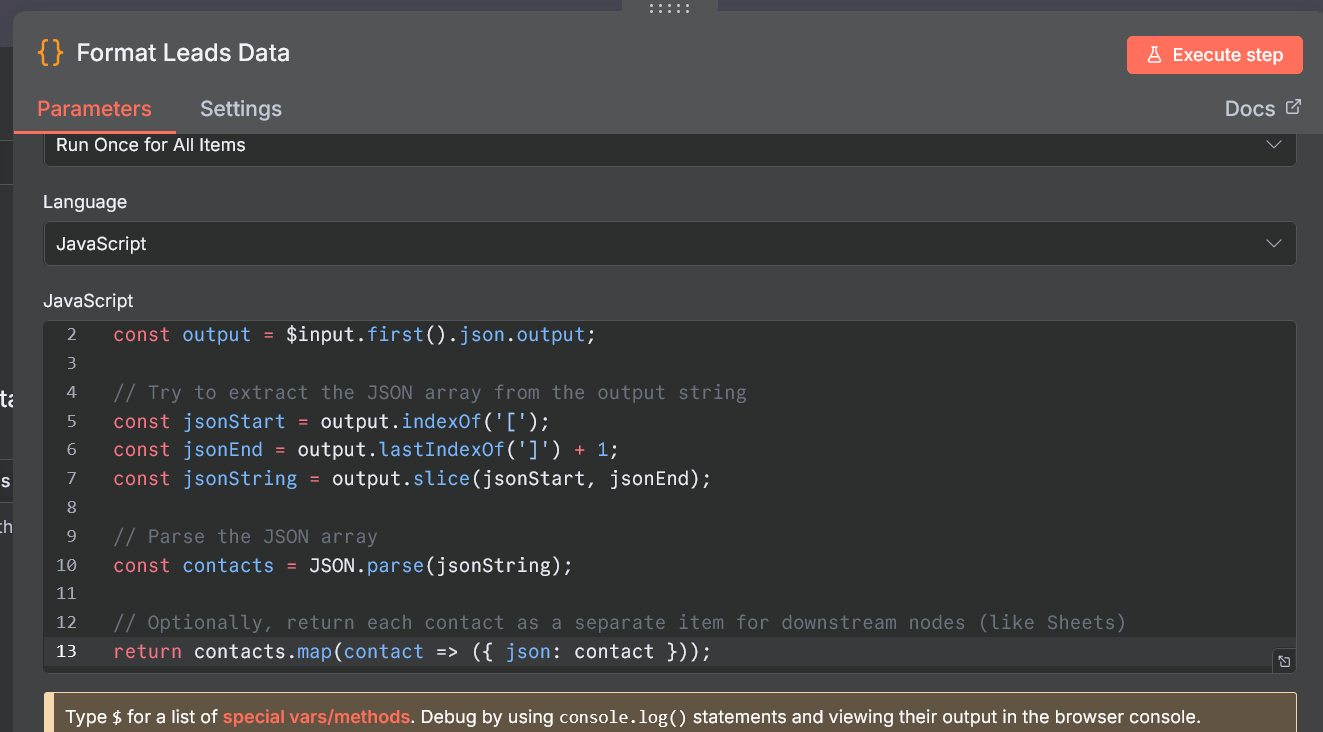Screen dimensions: 1323x732
Task: Click the external-link icon beside Docs
Action: pos(1295,106)
